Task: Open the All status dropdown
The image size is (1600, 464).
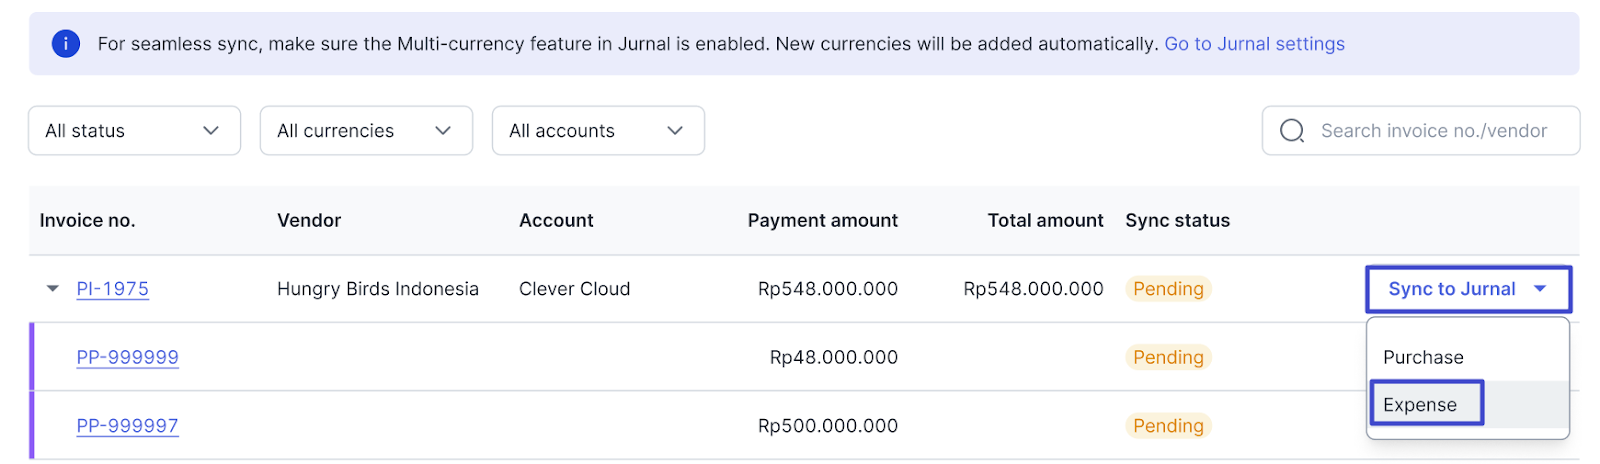Action: 135,131
